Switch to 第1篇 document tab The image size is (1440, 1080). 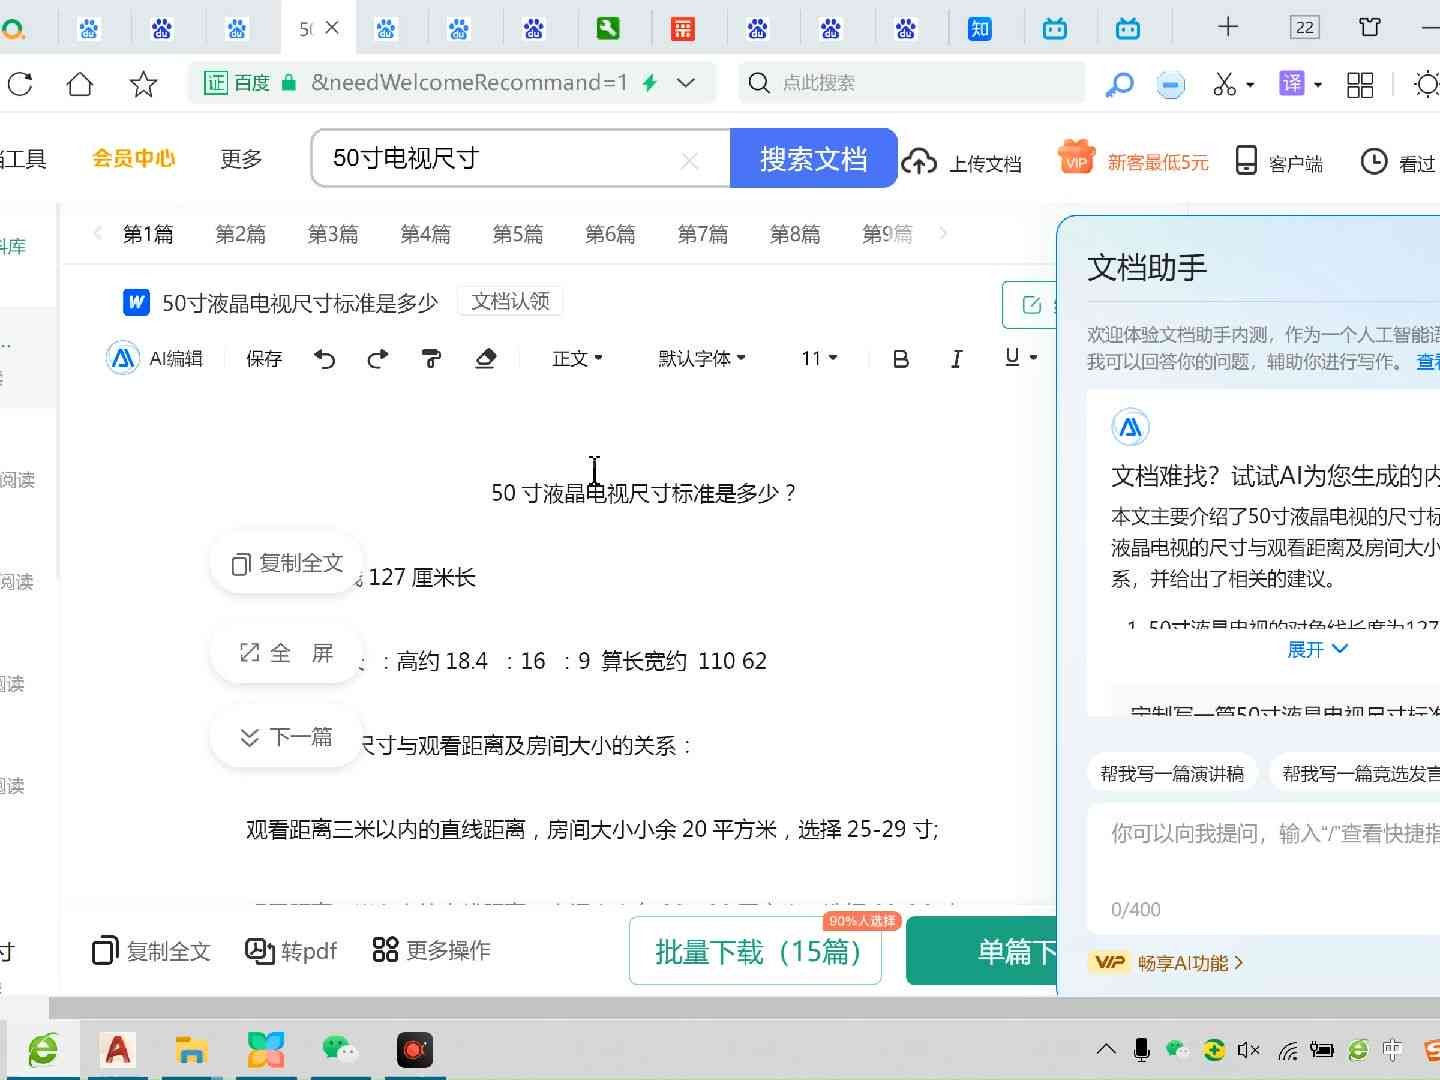click(x=148, y=234)
